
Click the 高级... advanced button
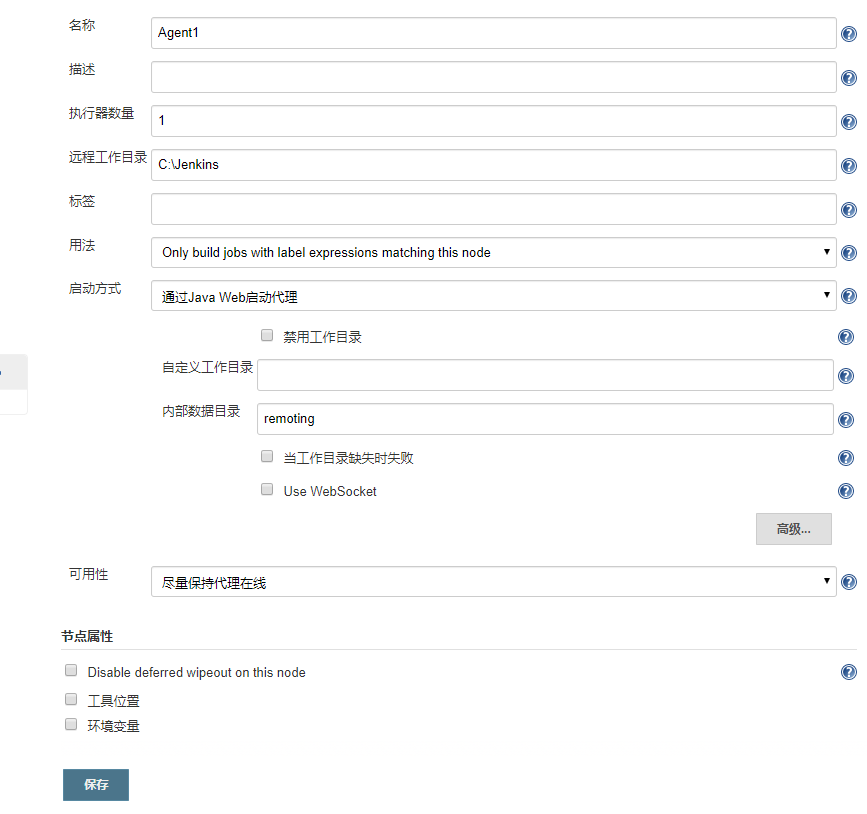[x=793, y=529]
